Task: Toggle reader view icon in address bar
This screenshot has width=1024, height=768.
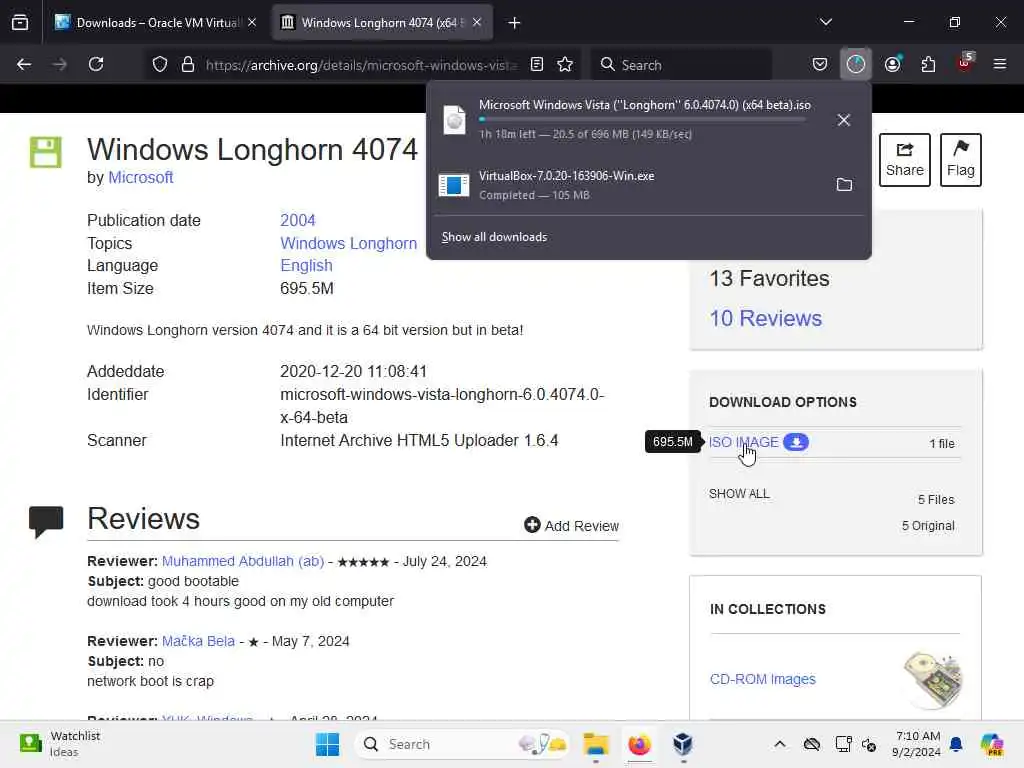Action: pos(537,65)
